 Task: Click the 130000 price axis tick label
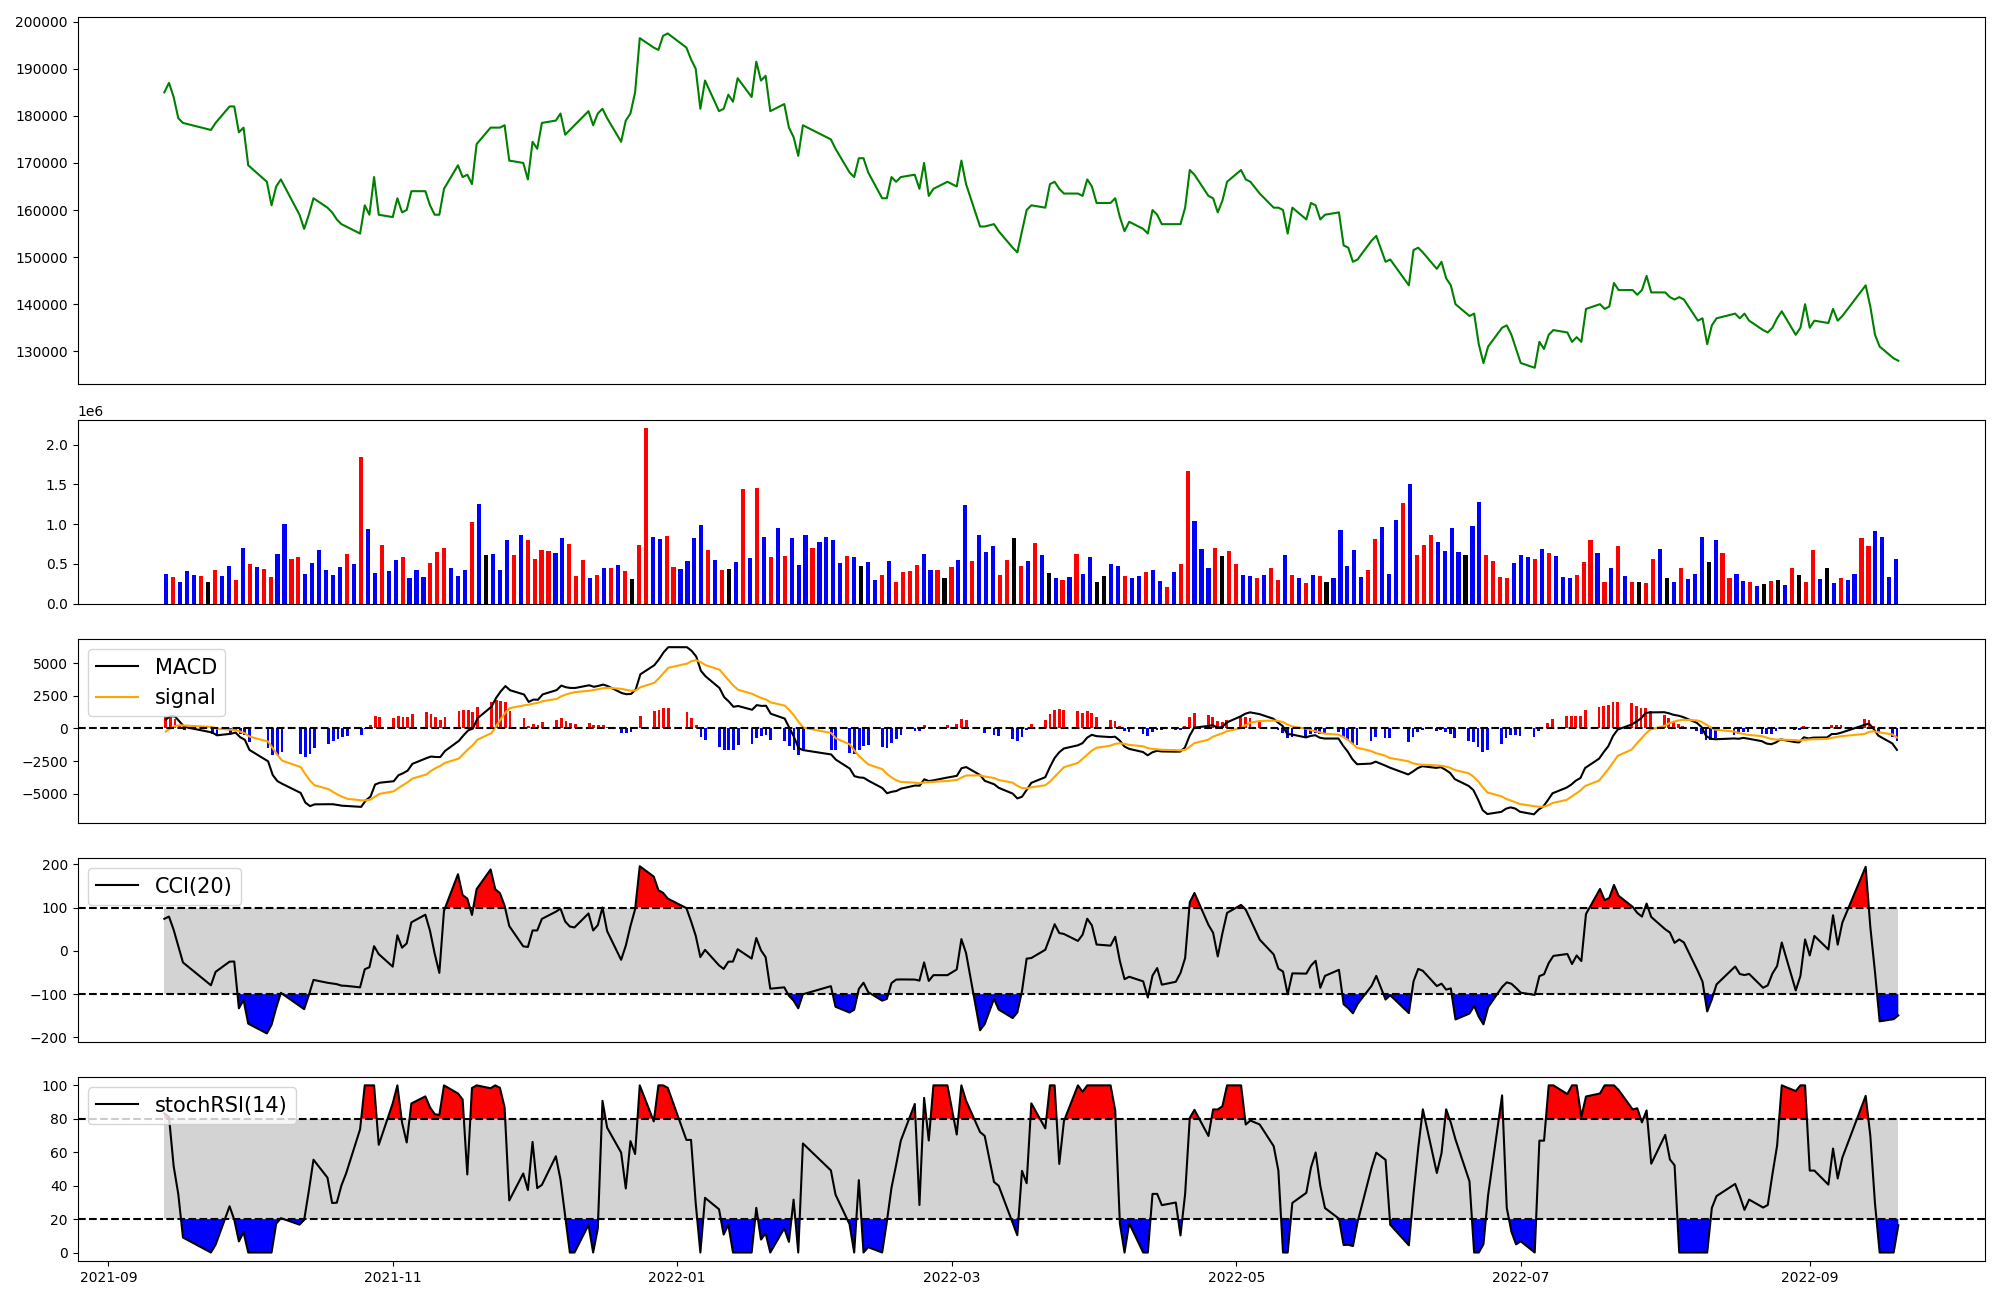point(42,352)
